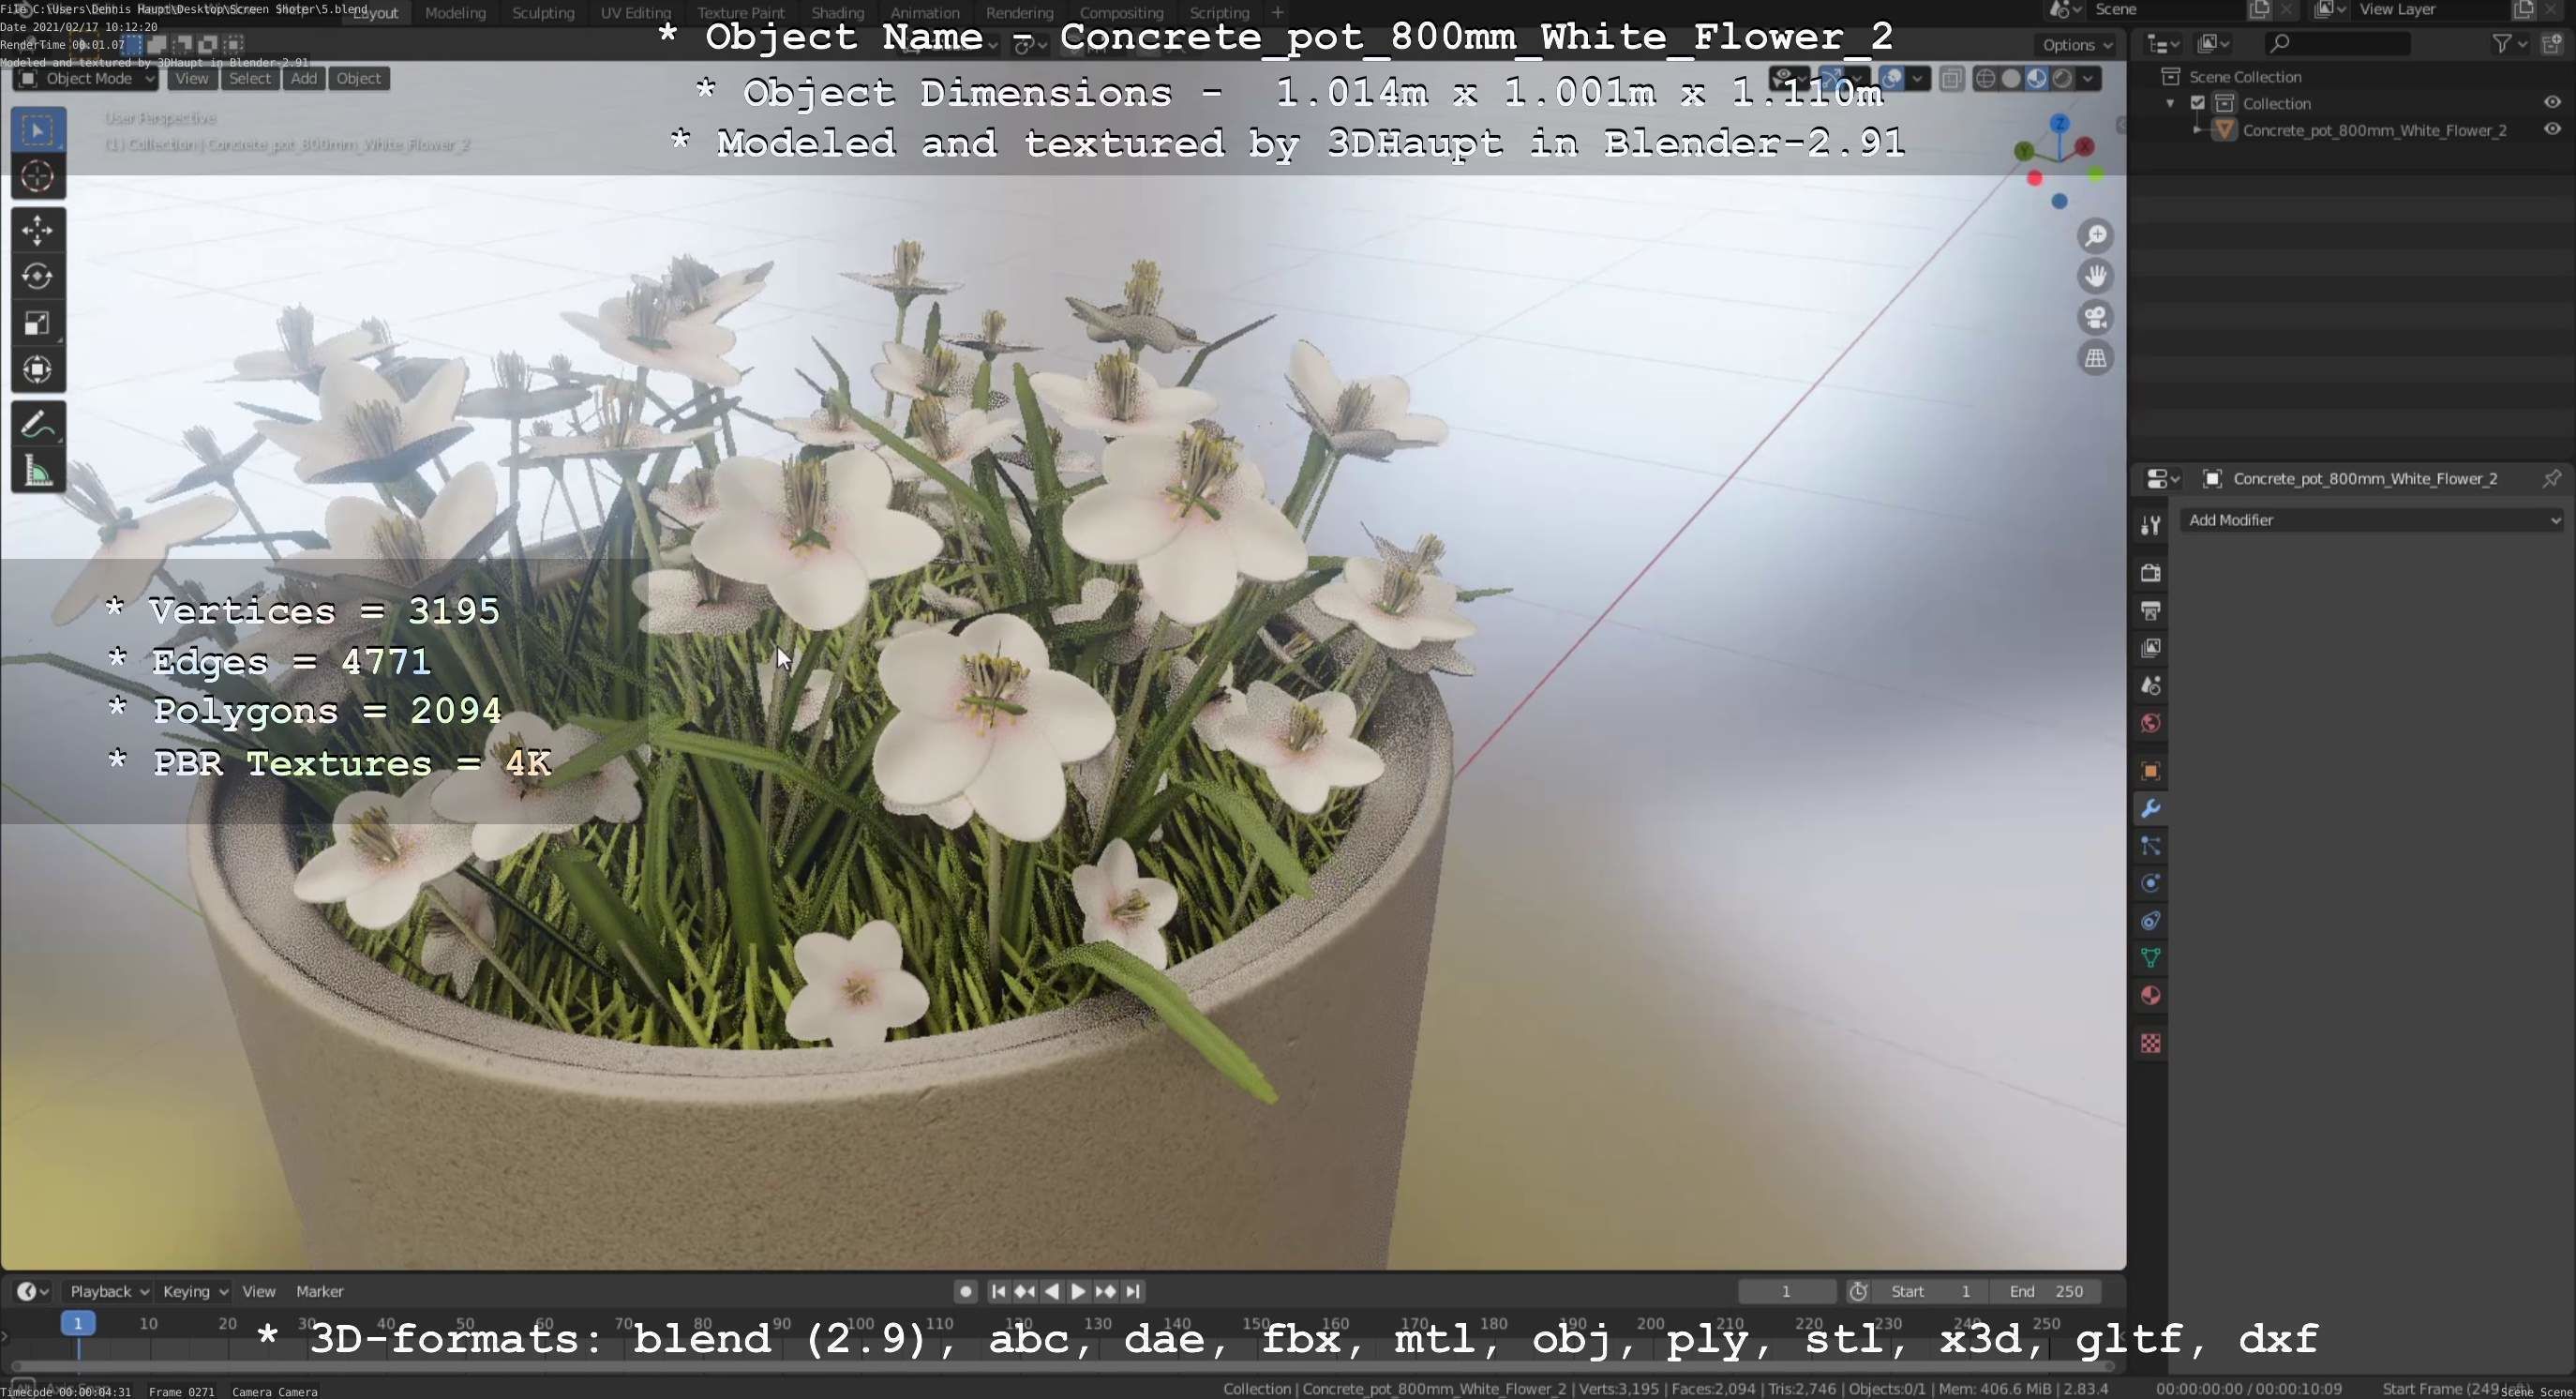The image size is (2576, 1399).
Task: Activate the 3D Cursor tool
Action: point(38,177)
